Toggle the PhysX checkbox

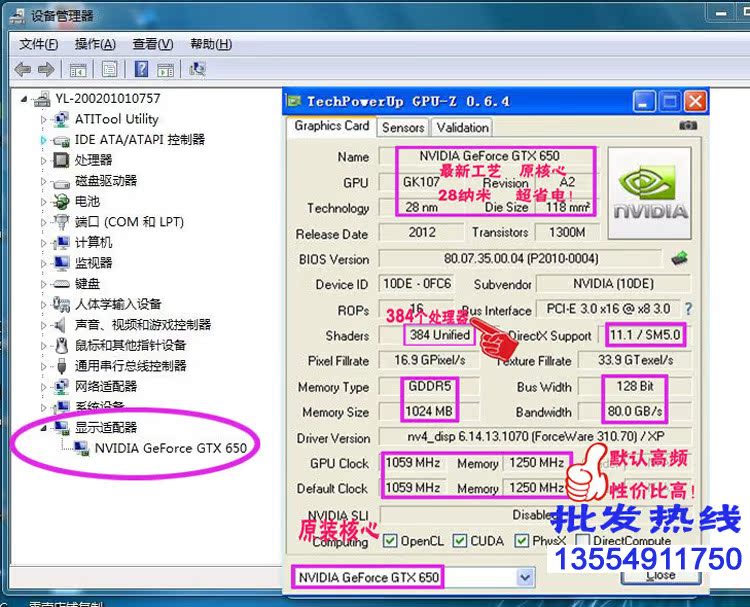521,541
